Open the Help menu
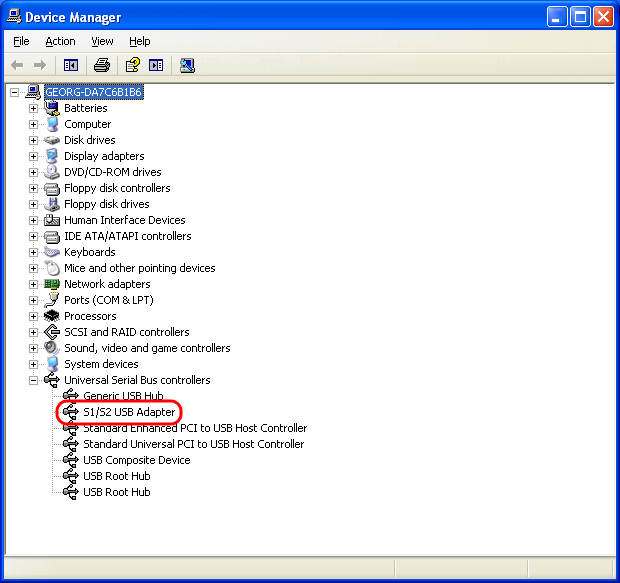The image size is (620, 583). [x=140, y=41]
